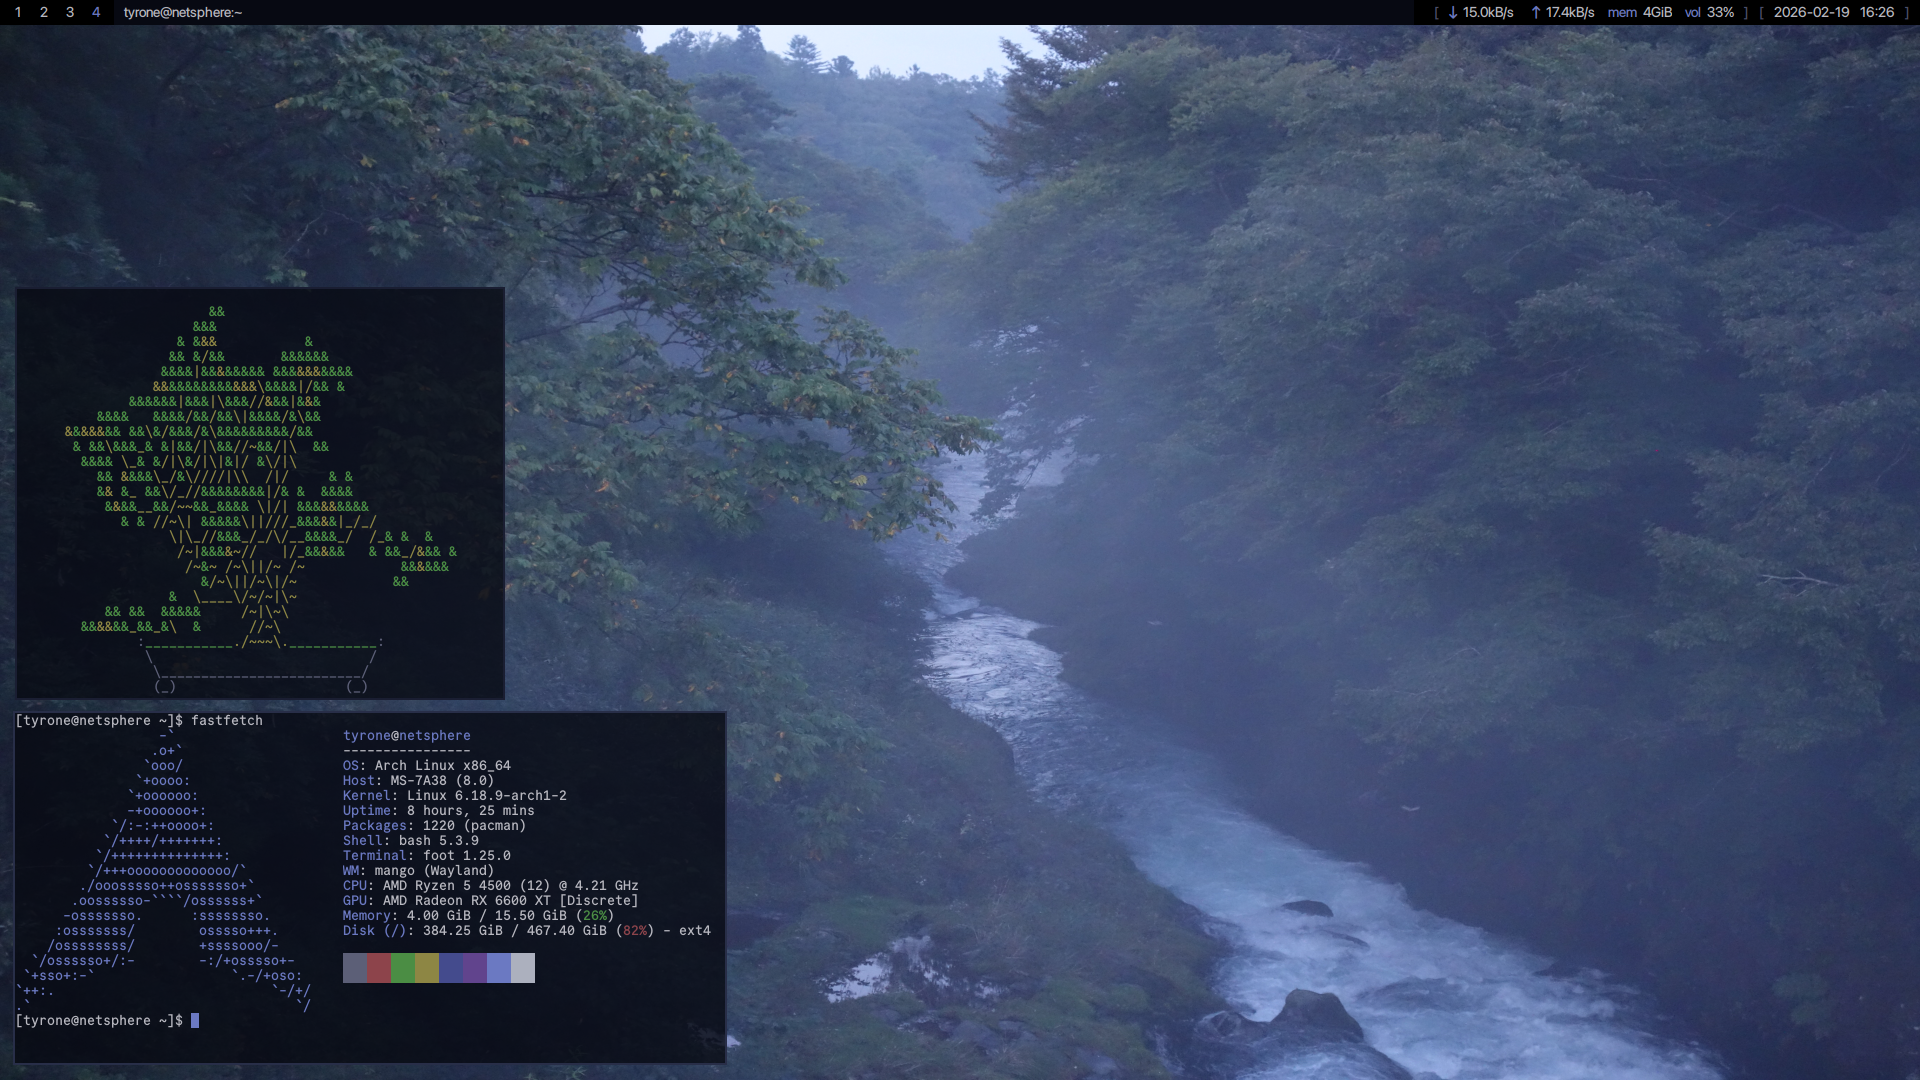Click the vol 33% volume indicator

[x=1709, y=13]
